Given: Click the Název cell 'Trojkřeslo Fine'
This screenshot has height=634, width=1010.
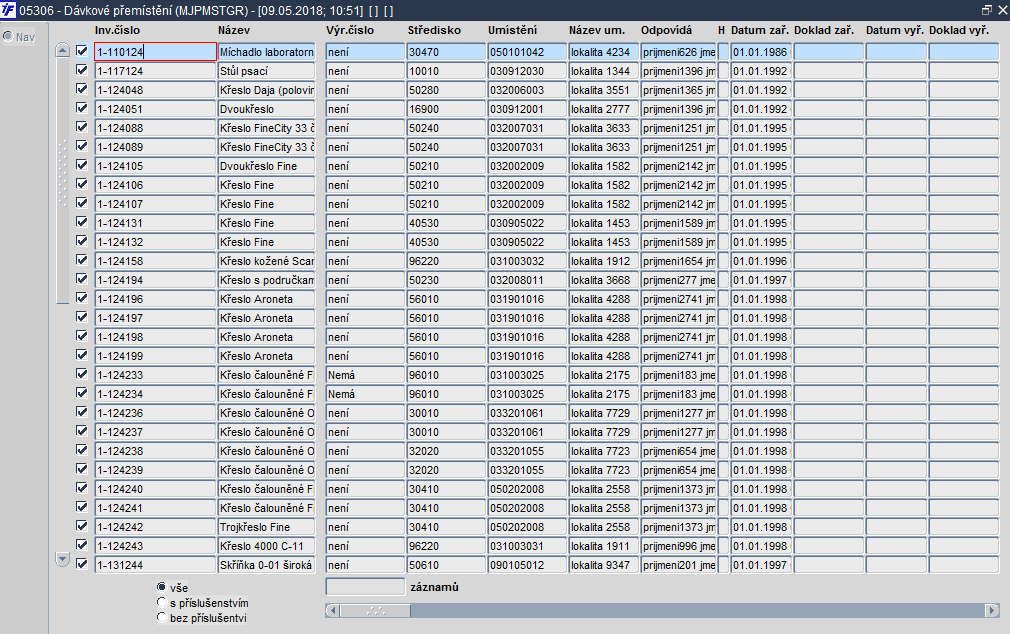Looking at the screenshot, I should click(x=266, y=527).
